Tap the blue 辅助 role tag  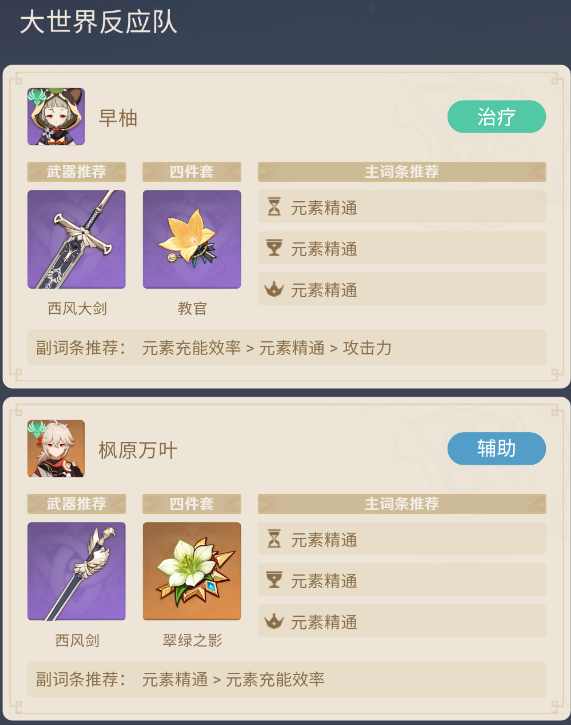tap(497, 449)
